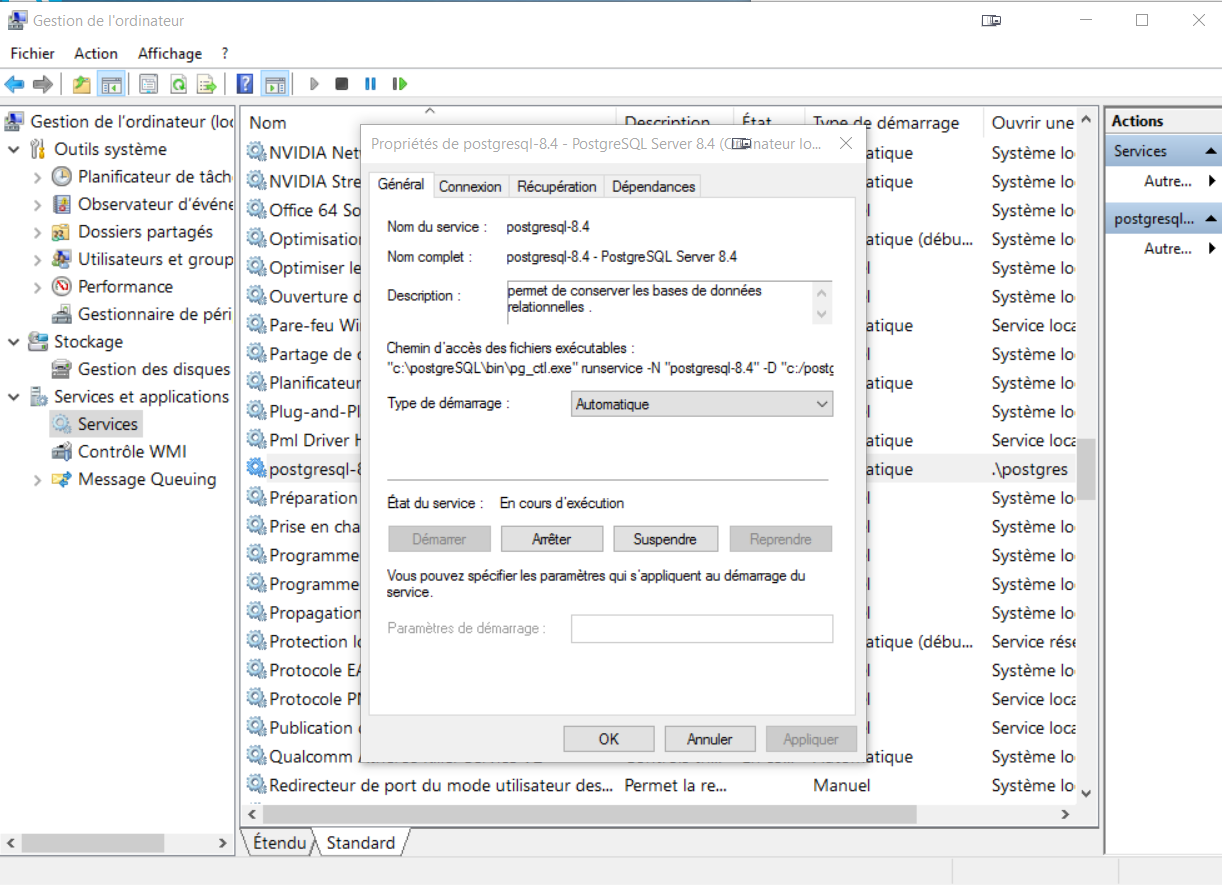Click the Back arrow in the toolbar
Viewport: 1222px width, 885px height.
point(15,84)
